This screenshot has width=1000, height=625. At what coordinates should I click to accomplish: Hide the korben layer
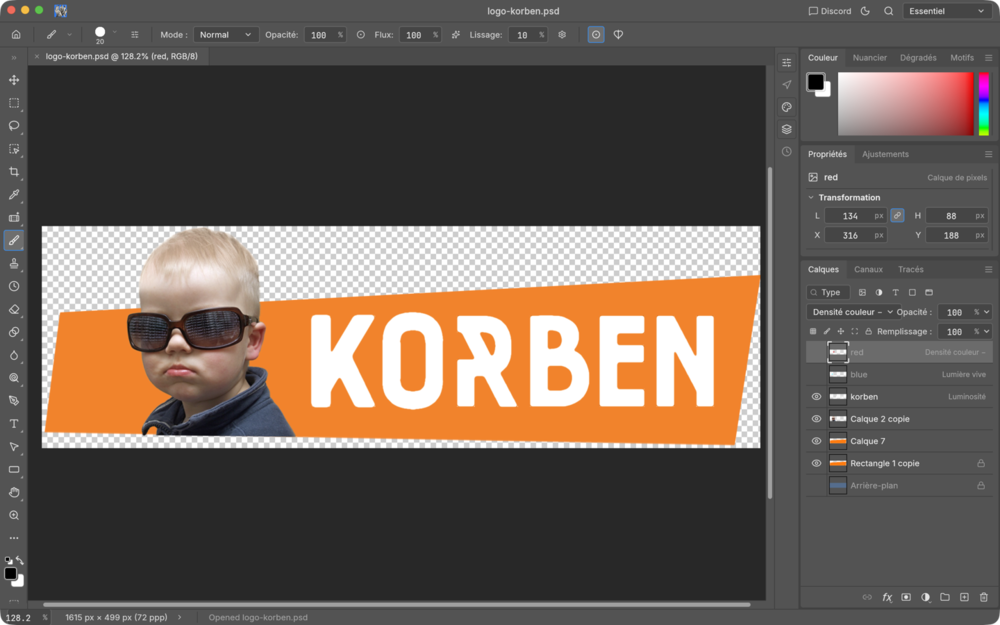click(816, 397)
